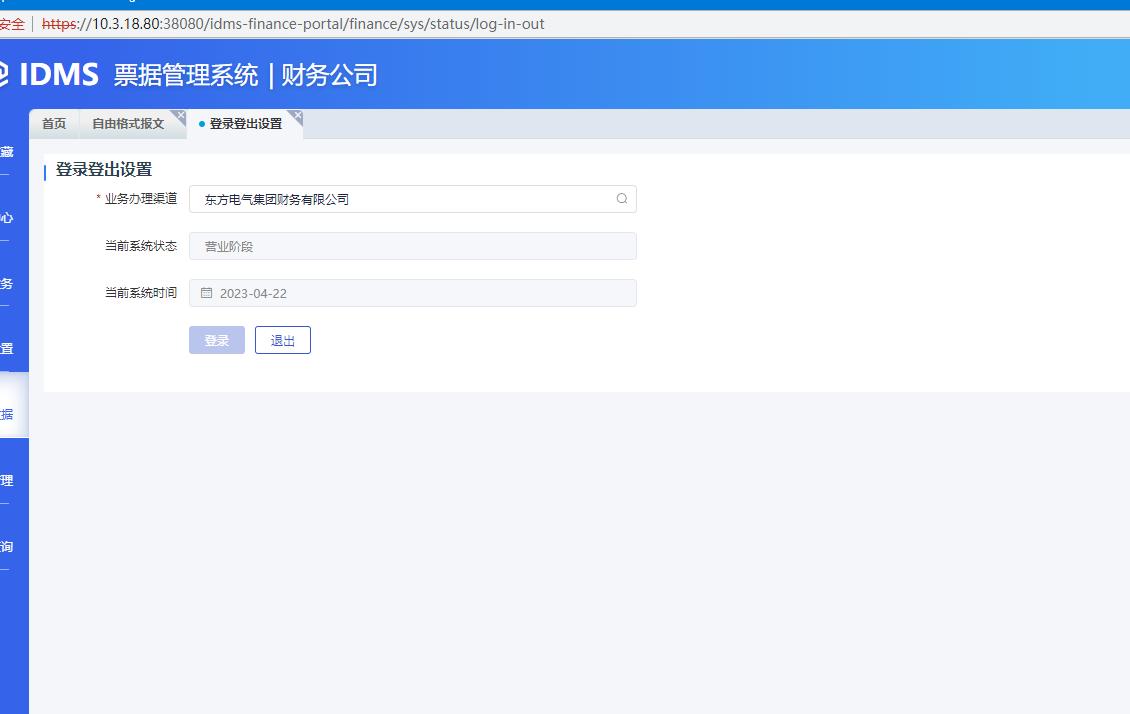
Task: Click the calendar icon beside 2023-04-22
Action: [x=207, y=293]
